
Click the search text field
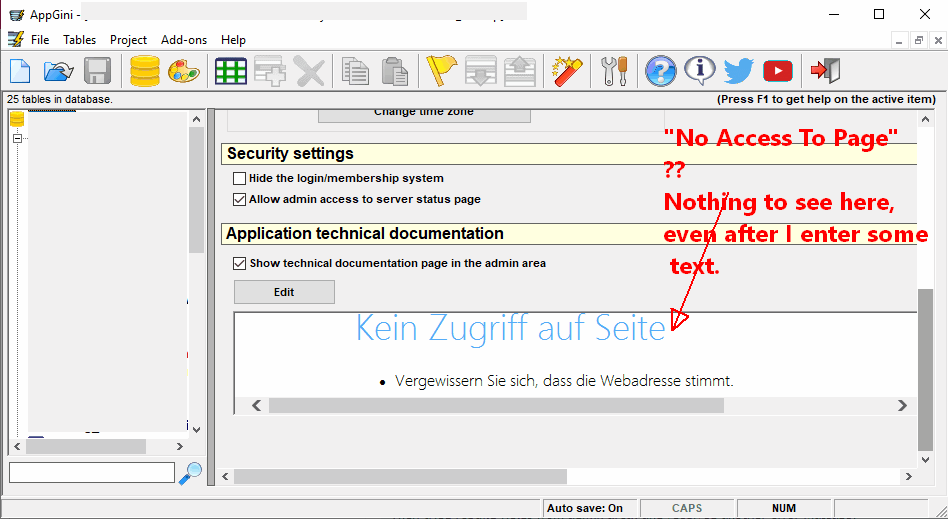point(92,472)
